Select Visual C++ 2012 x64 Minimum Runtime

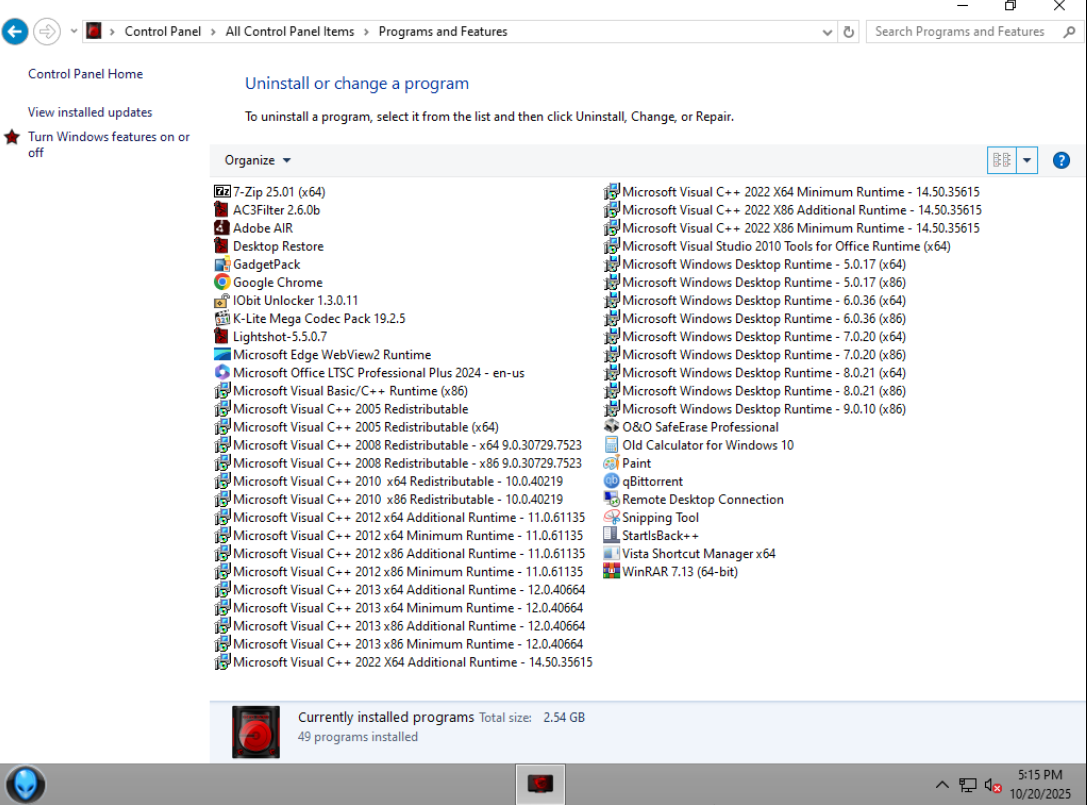point(399,535)
